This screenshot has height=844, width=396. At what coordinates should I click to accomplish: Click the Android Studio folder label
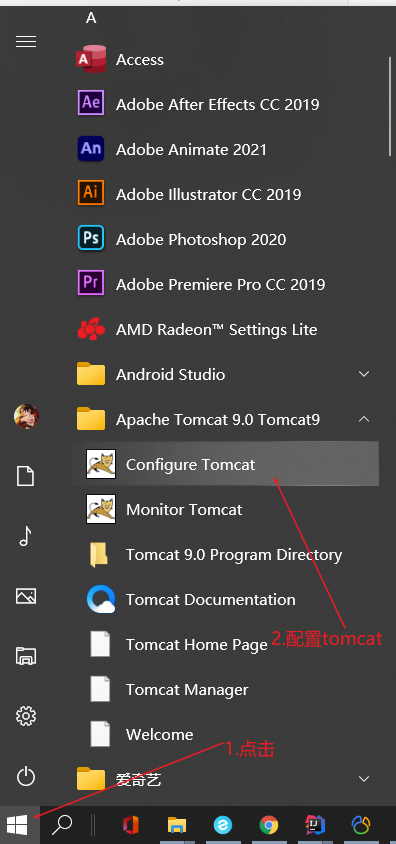tap(170, 374)
